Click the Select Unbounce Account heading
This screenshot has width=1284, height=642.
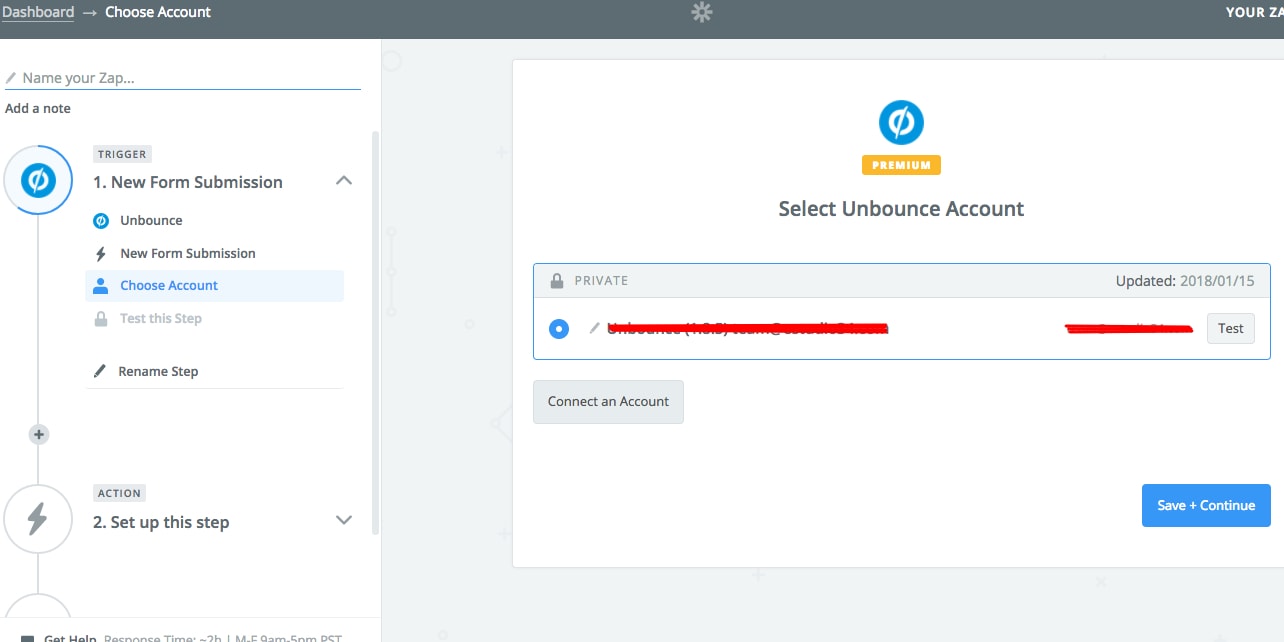(x=901, y=209)
